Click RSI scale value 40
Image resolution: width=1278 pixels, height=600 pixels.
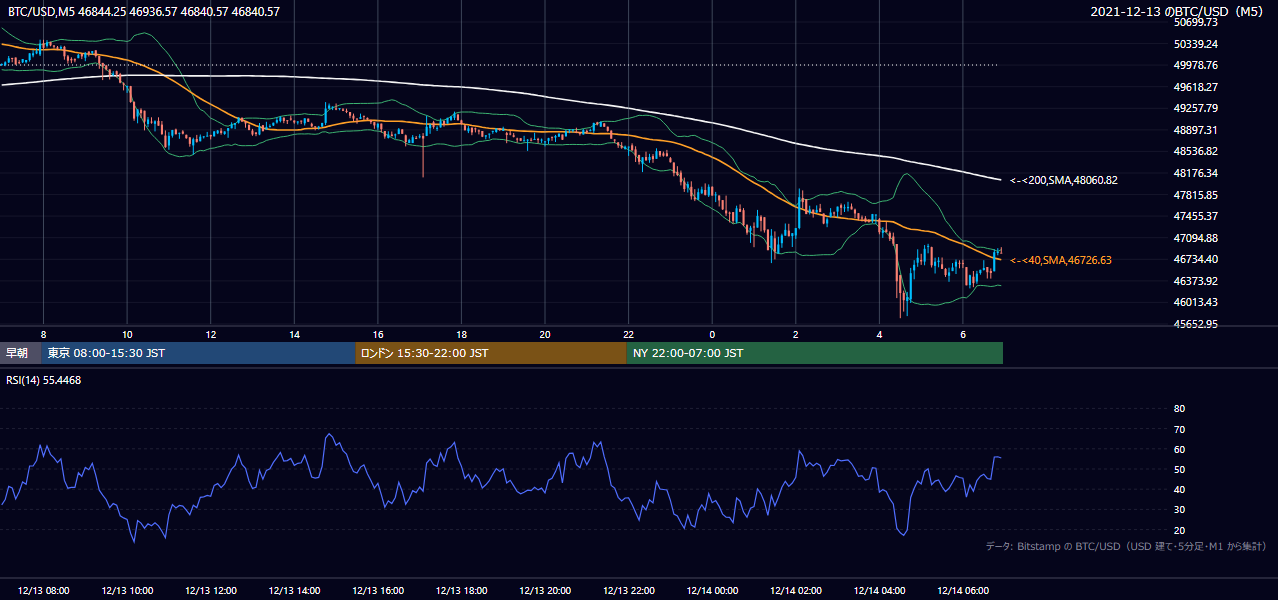click(1179, 489)
